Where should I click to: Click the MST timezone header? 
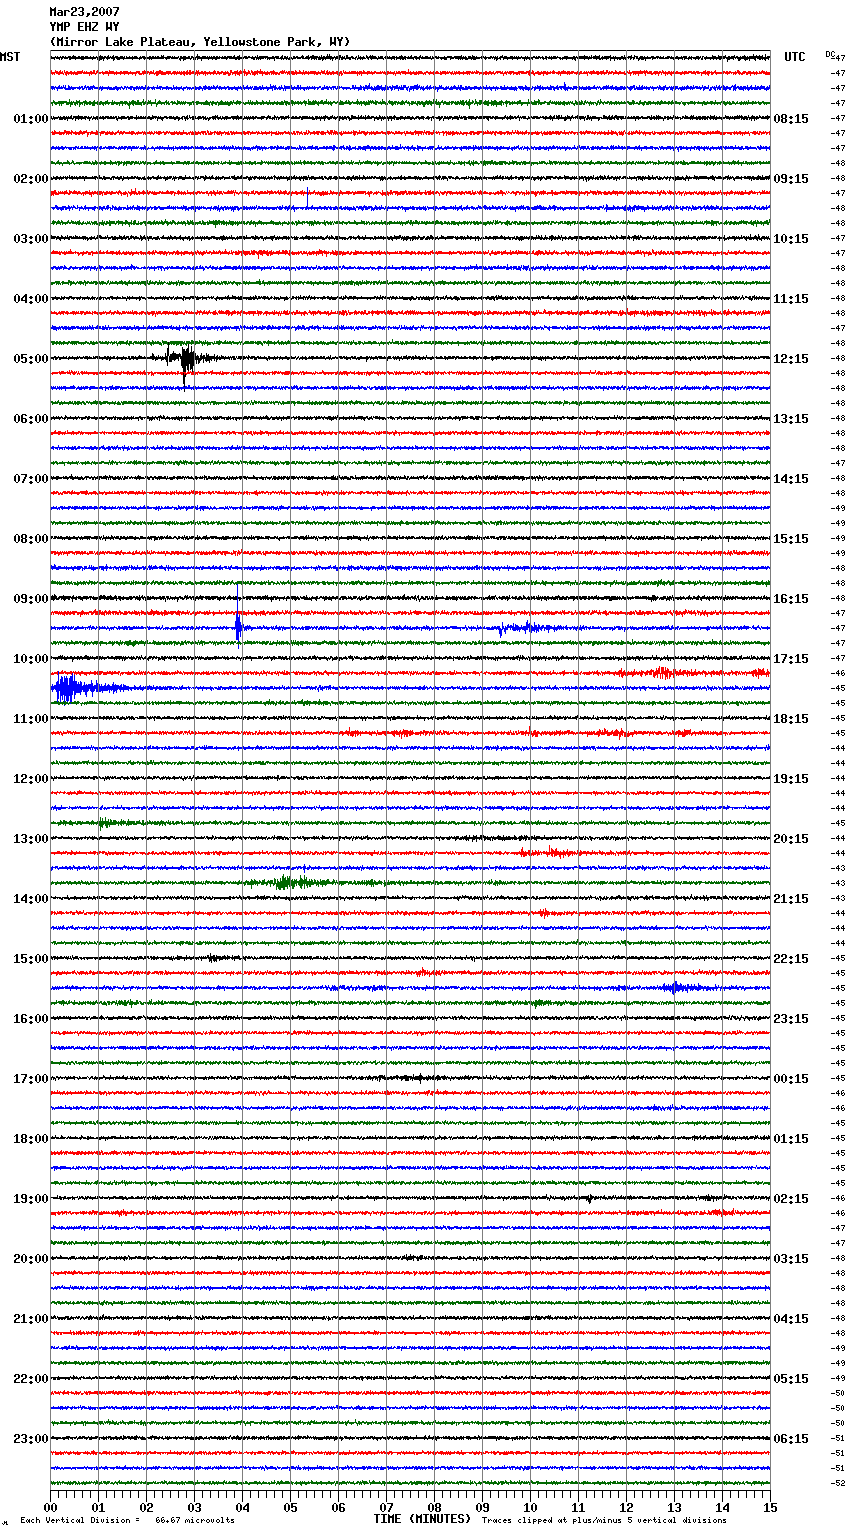[10, 57]
